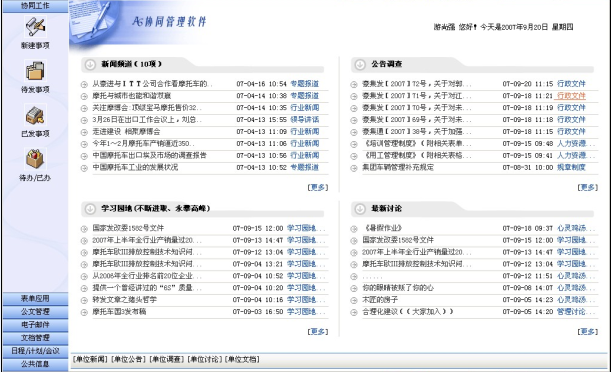Click 专题报道 link for 从泰进与ITT公司合作 row
The height and width of the screenshot is (372, 611).
pyautogui.click(x=305, y=84)
